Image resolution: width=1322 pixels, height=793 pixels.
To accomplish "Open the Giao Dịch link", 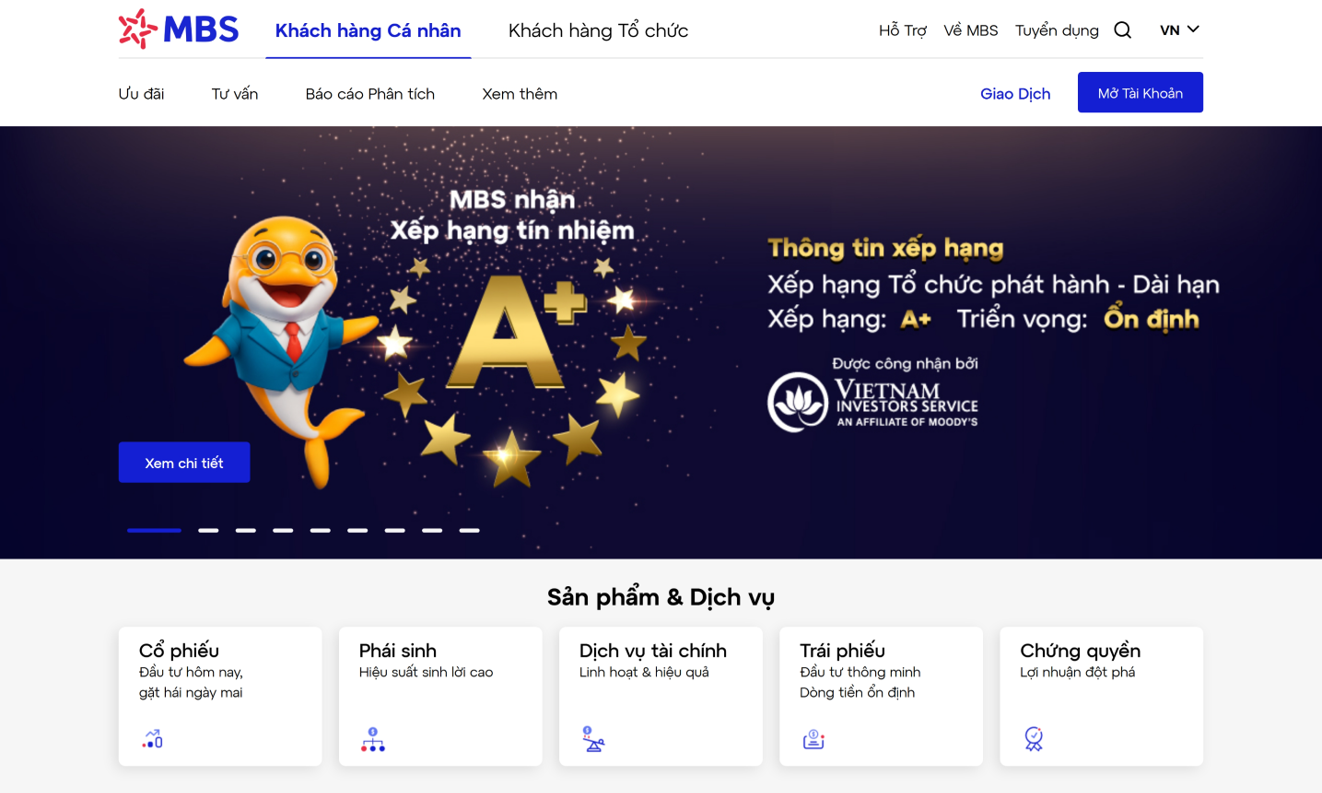I will point(1015,94).
